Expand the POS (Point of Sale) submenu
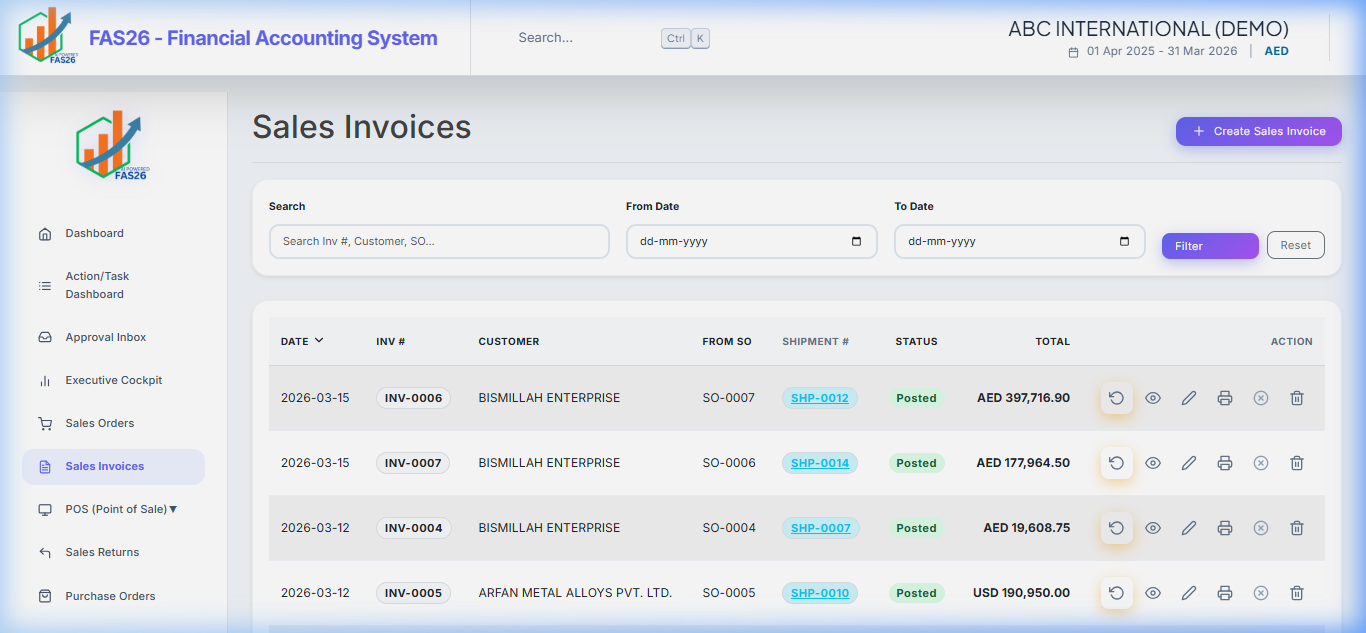Image resolution: width=1366 pixels, height=633 pixels. tap(120, 509)
